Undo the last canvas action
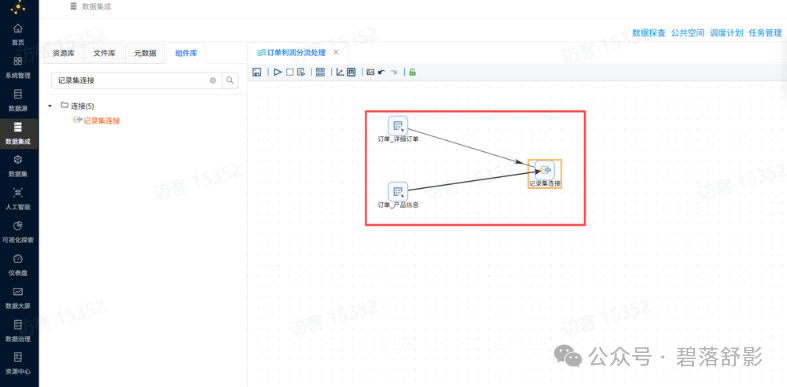 (x=381, y=72)
